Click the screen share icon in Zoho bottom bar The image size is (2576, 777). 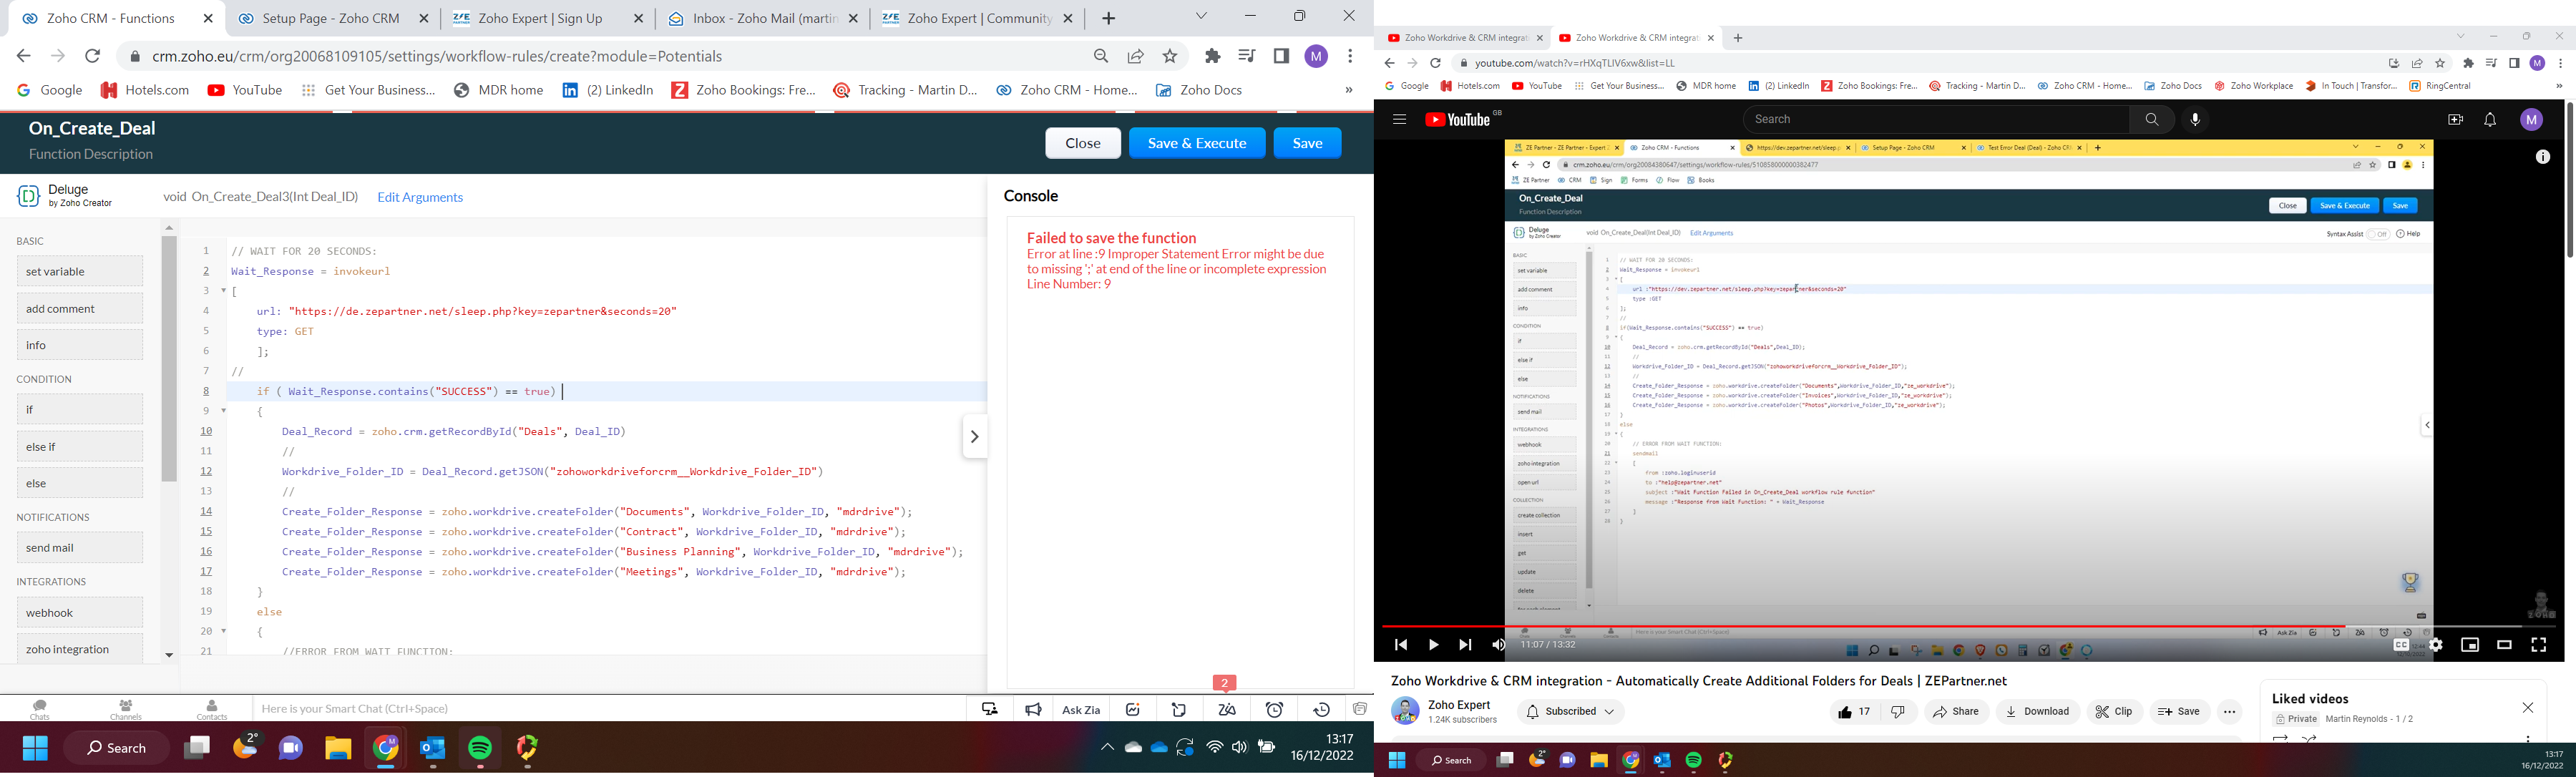[990, 709]
